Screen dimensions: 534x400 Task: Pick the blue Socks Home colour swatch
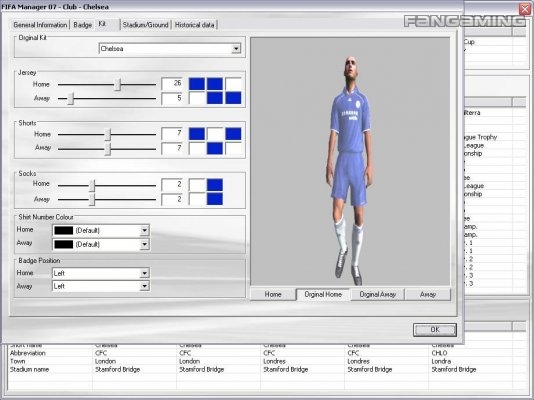pos(215,185)
